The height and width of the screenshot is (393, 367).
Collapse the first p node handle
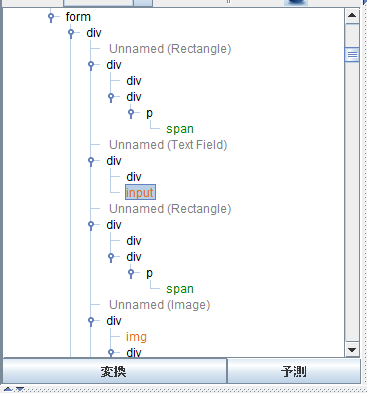click(131, 113)
